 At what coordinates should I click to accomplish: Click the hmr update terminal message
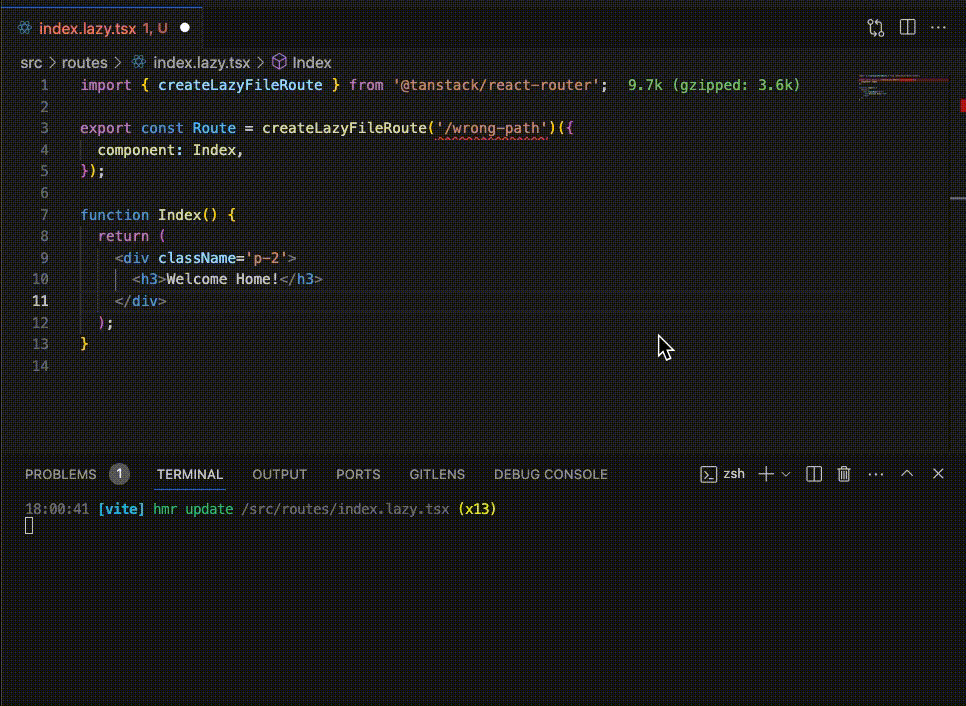pyautogui.click(x=193, y=509)
